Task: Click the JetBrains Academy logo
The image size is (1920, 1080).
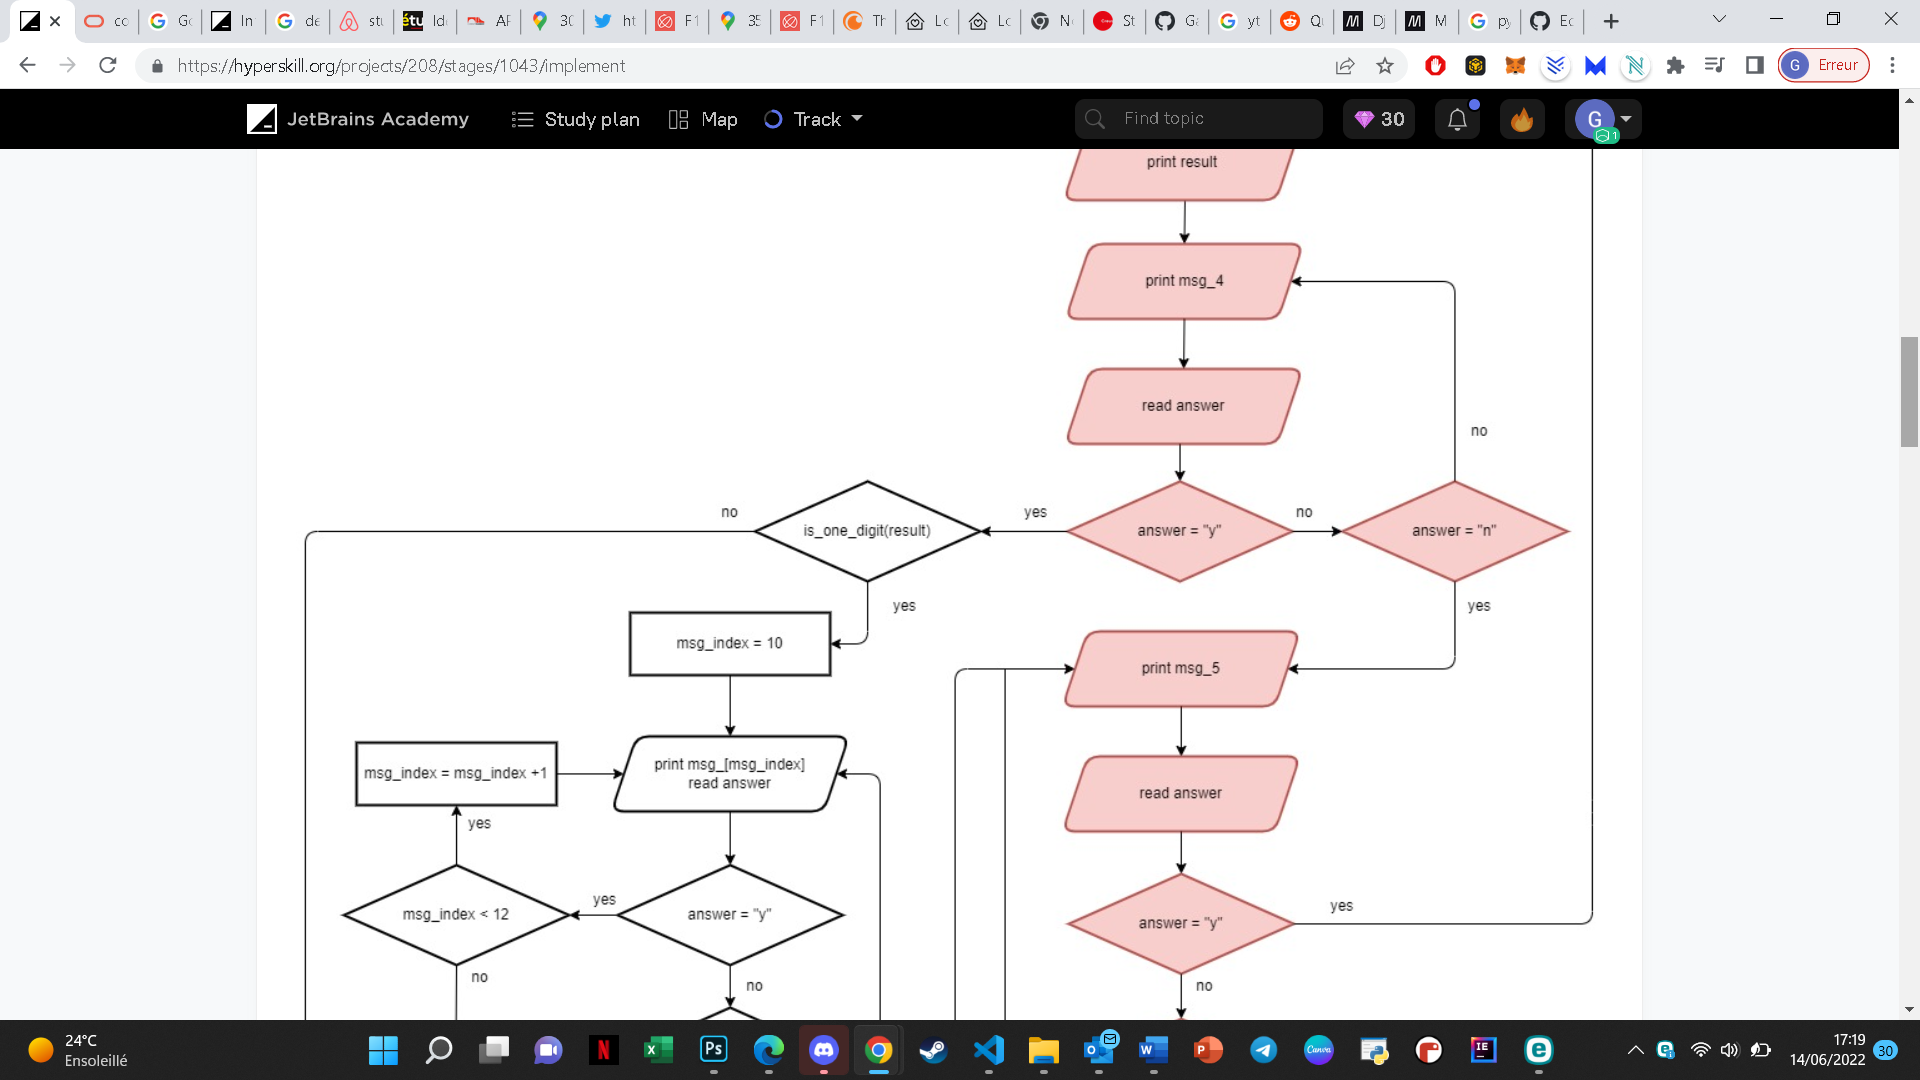Action: [x=358, y=119]
